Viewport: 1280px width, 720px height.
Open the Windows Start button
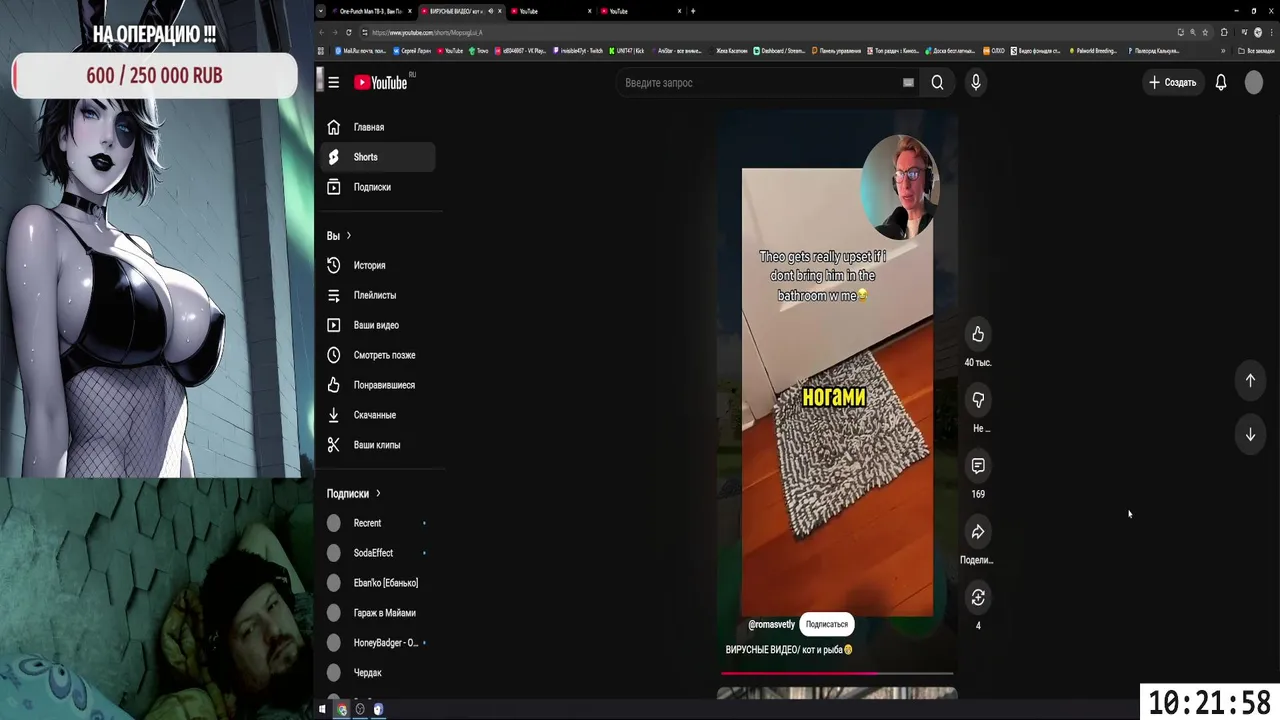pyautogui.click(x=322, y=709)
